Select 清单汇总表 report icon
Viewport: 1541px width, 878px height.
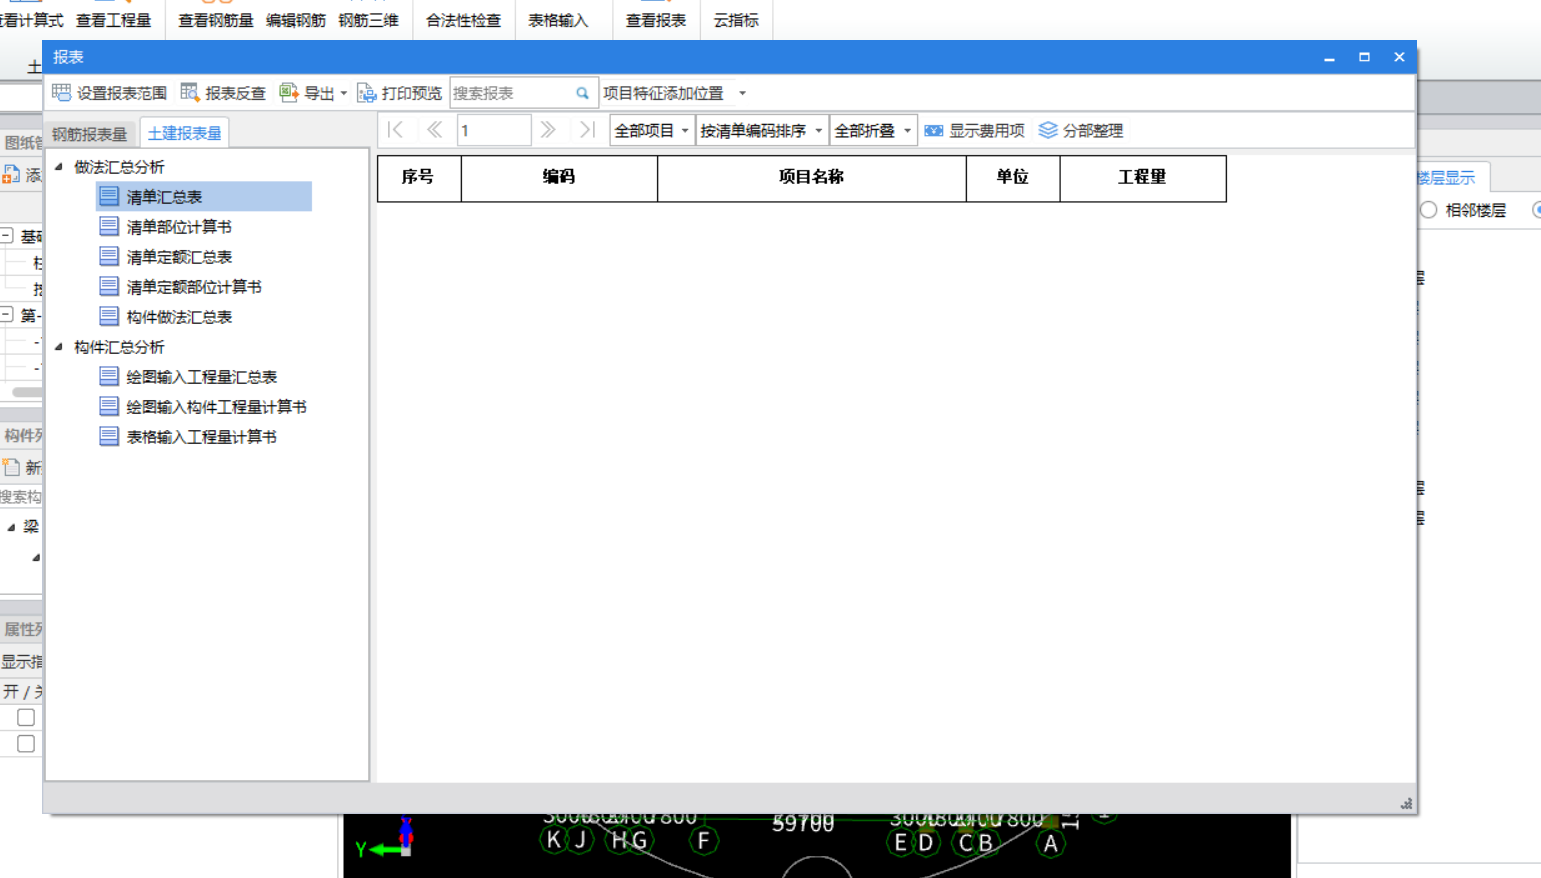pyautogui.click(x=109, y=196)
